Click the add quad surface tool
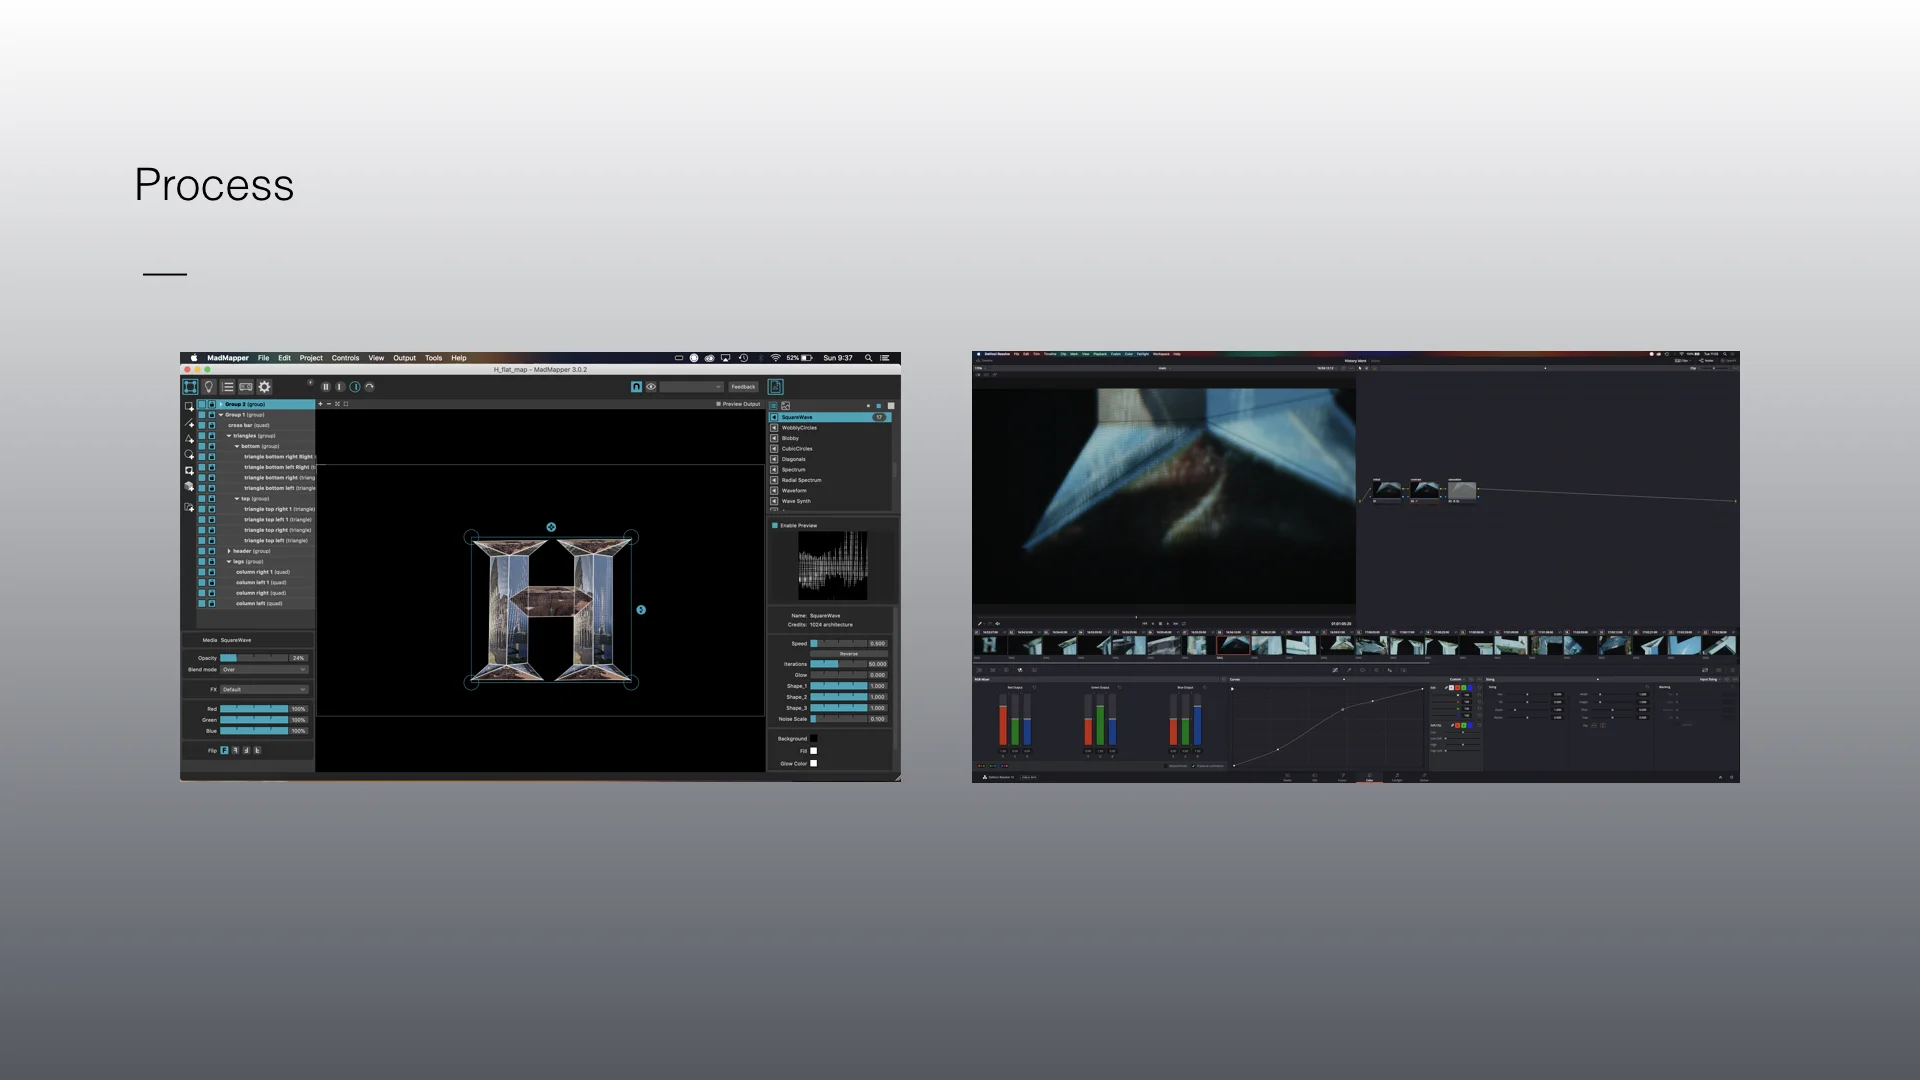The height and width of the screenshot is (1080, 1920). pos(189,407)
